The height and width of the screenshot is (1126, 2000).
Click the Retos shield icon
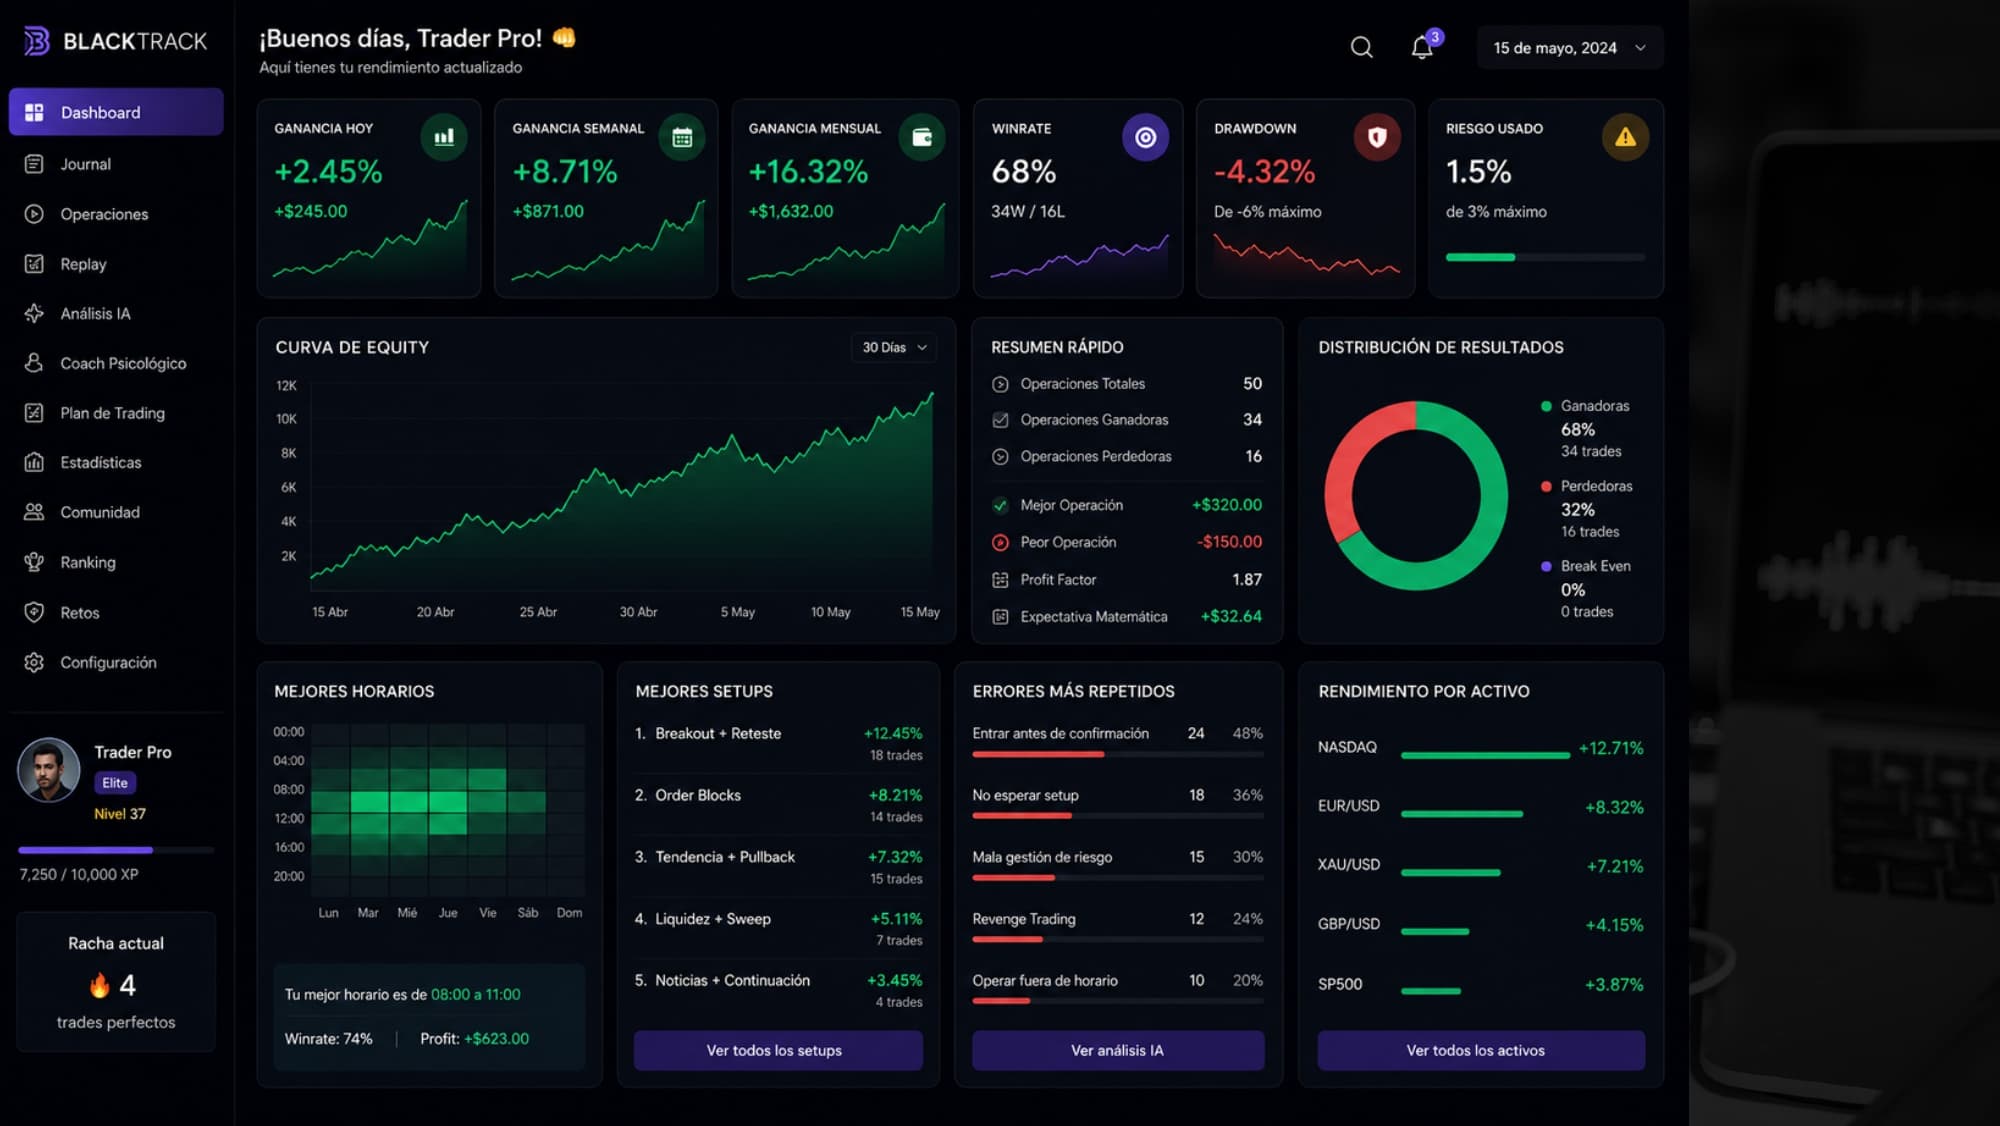(34, 612)
